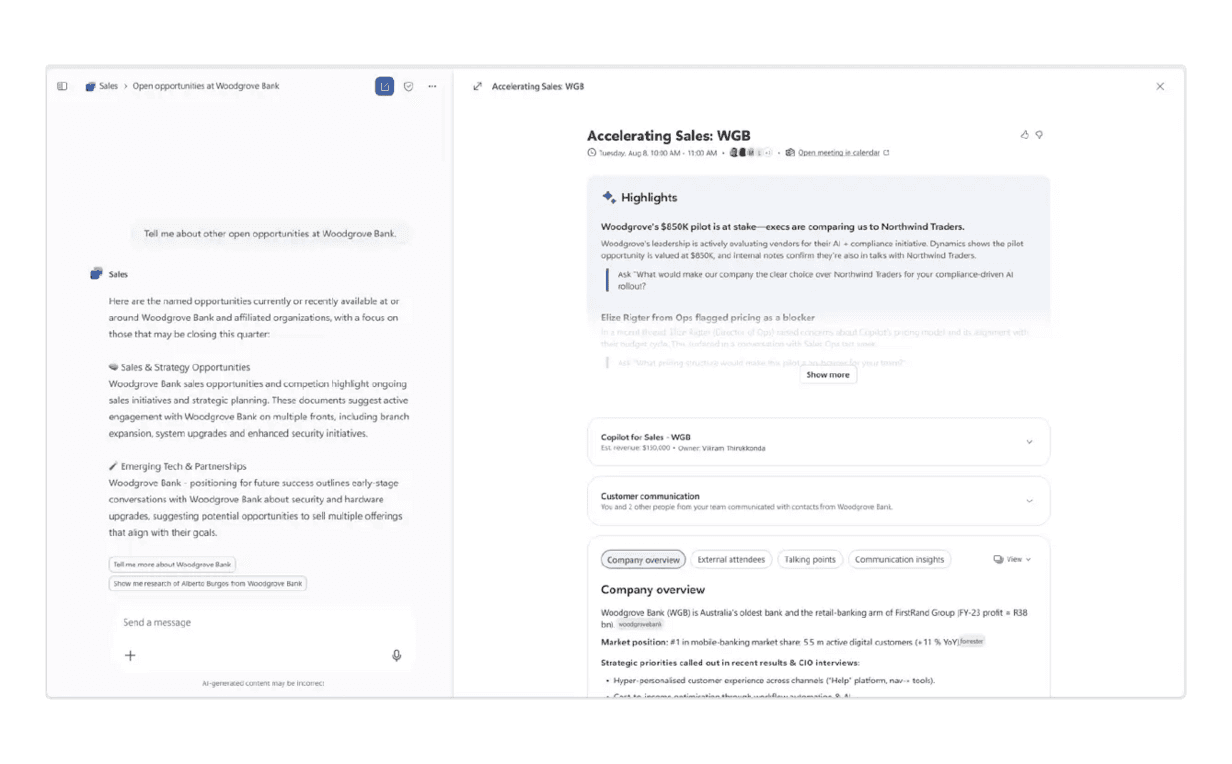
Task: Open meeting in calendar link
Action: (838, 153)
